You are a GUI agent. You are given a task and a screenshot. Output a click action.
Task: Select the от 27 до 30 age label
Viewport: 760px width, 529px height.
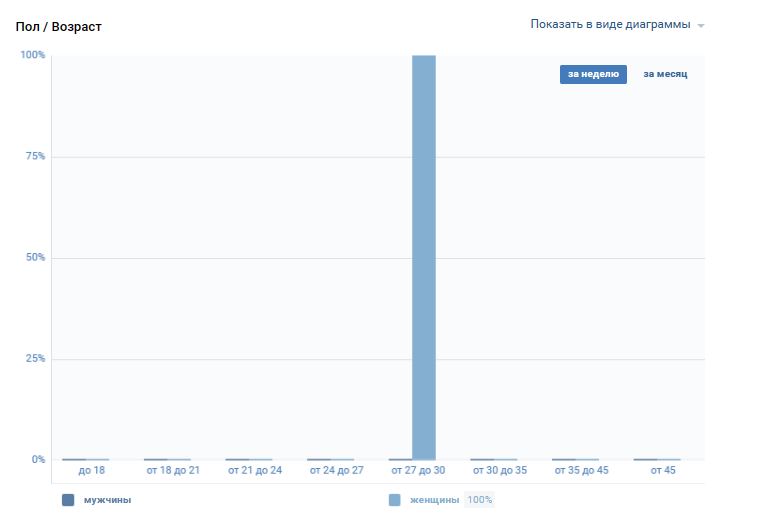coord(418,470)
